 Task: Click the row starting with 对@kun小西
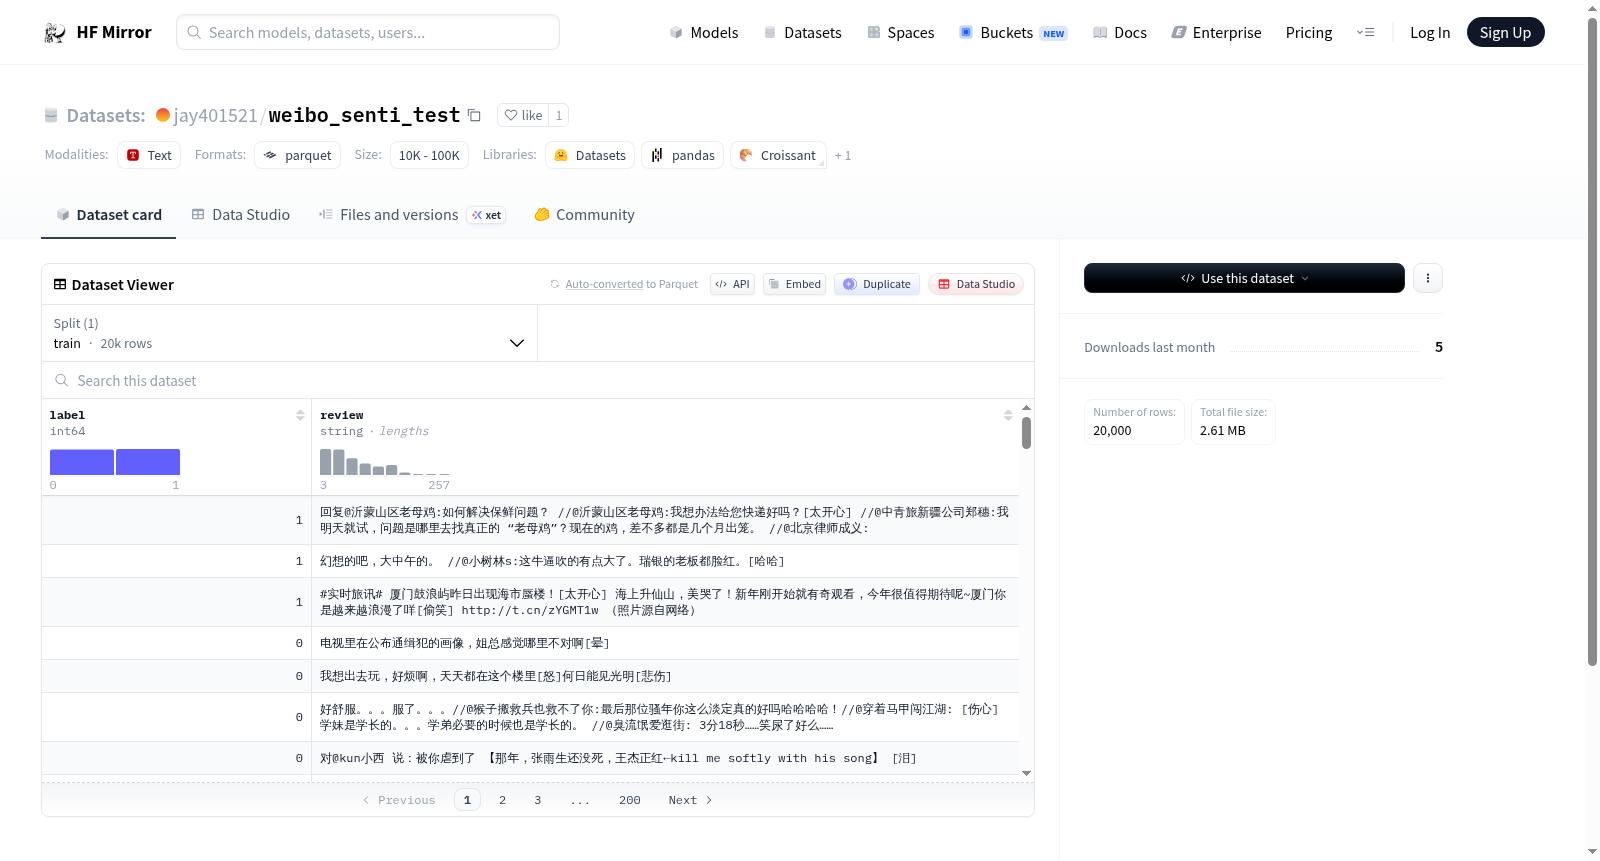(530, 758)
